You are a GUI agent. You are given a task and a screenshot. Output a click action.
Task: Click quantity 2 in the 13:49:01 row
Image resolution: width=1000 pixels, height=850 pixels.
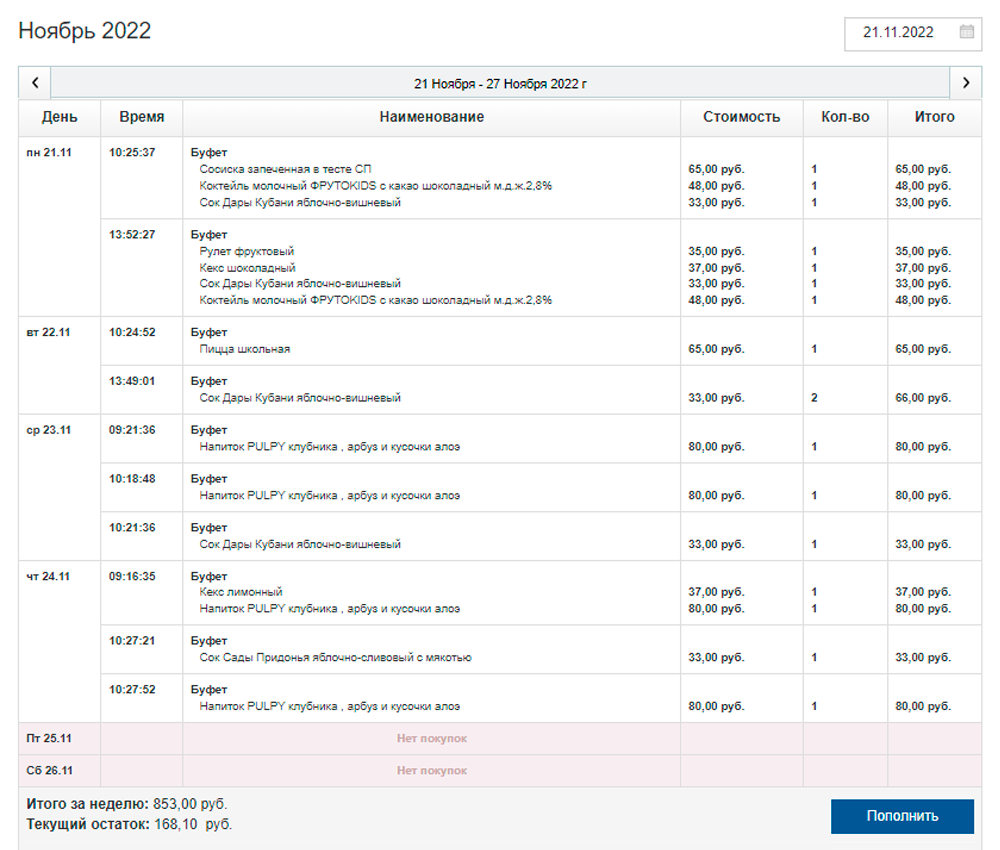point(814,397)
